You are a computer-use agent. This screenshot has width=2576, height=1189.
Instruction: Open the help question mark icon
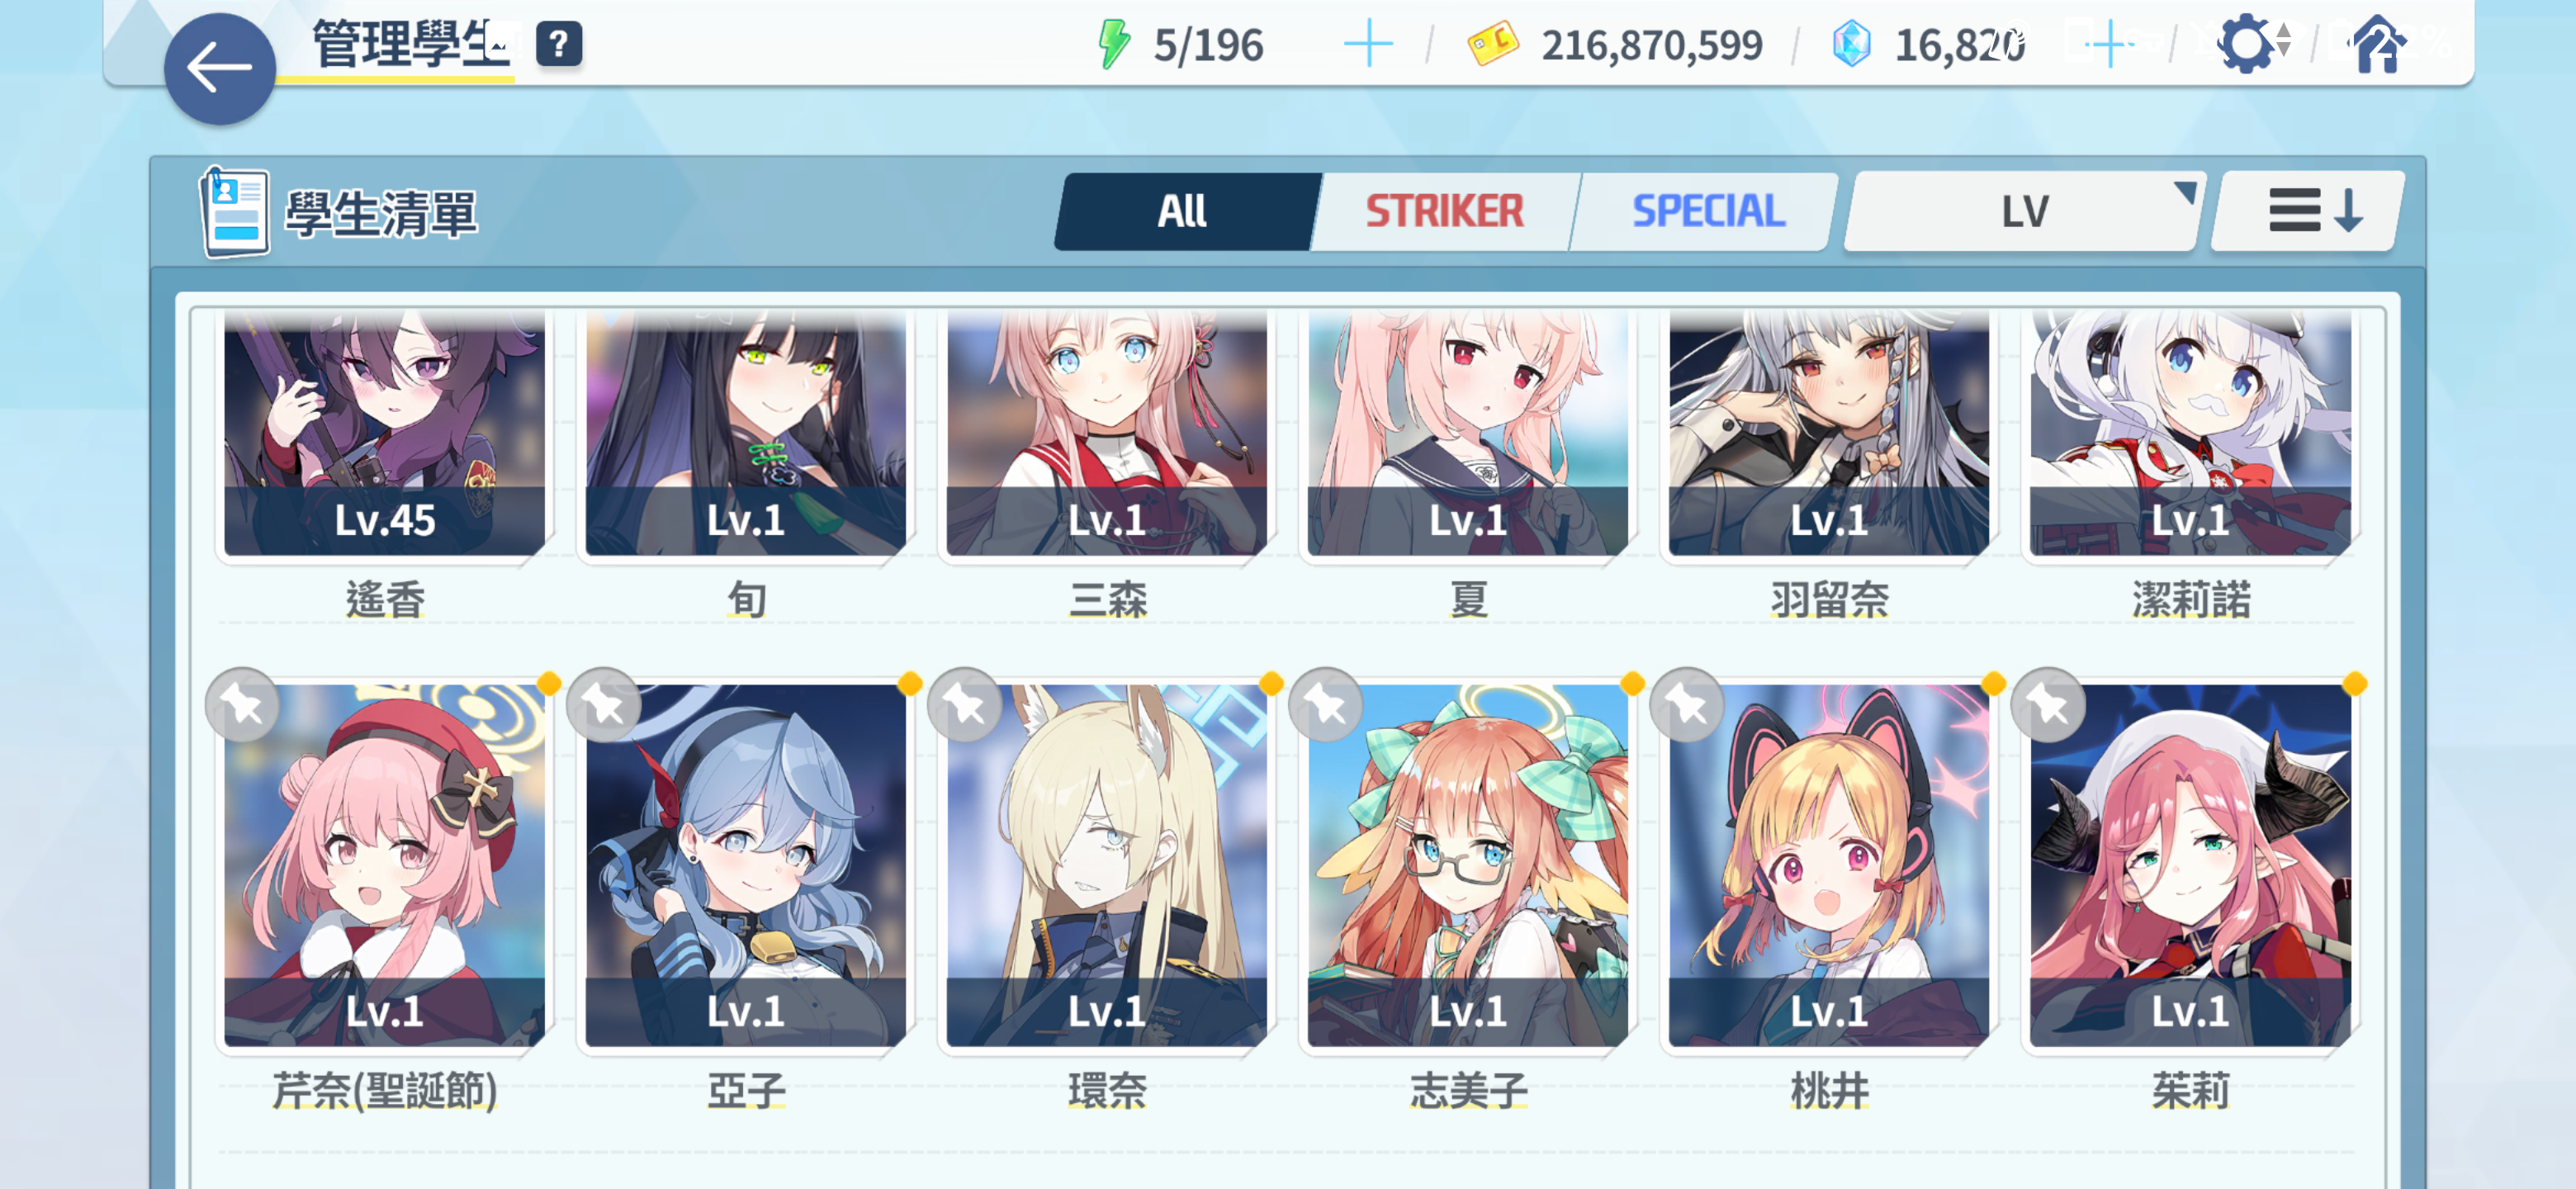(559, 45)
